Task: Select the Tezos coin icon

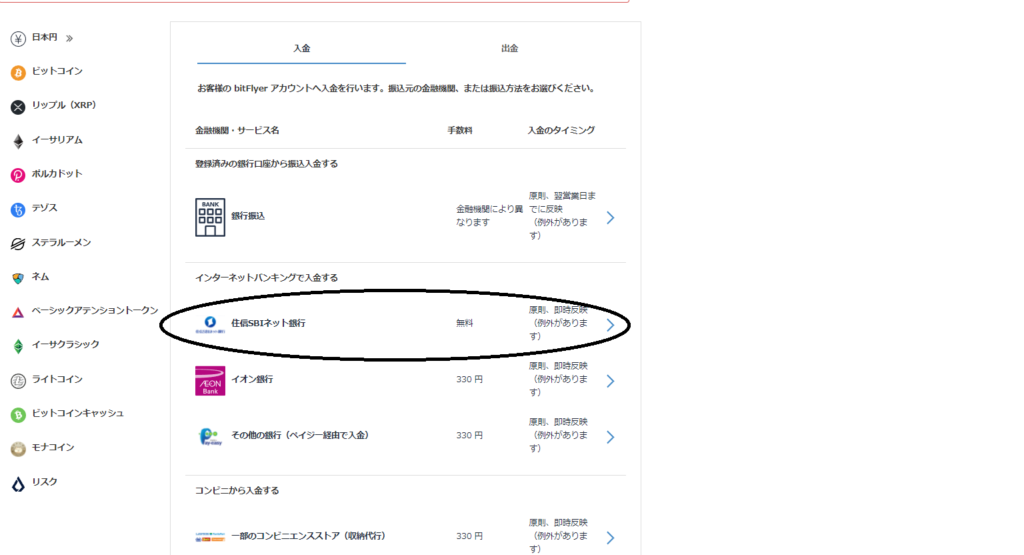Action: tap(18, 209)
